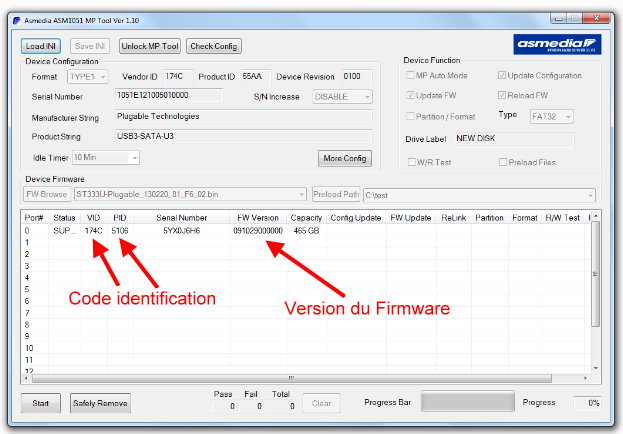Click the horizontal scrollbar of the port list

pyautogui.click(x=291, y=378)
